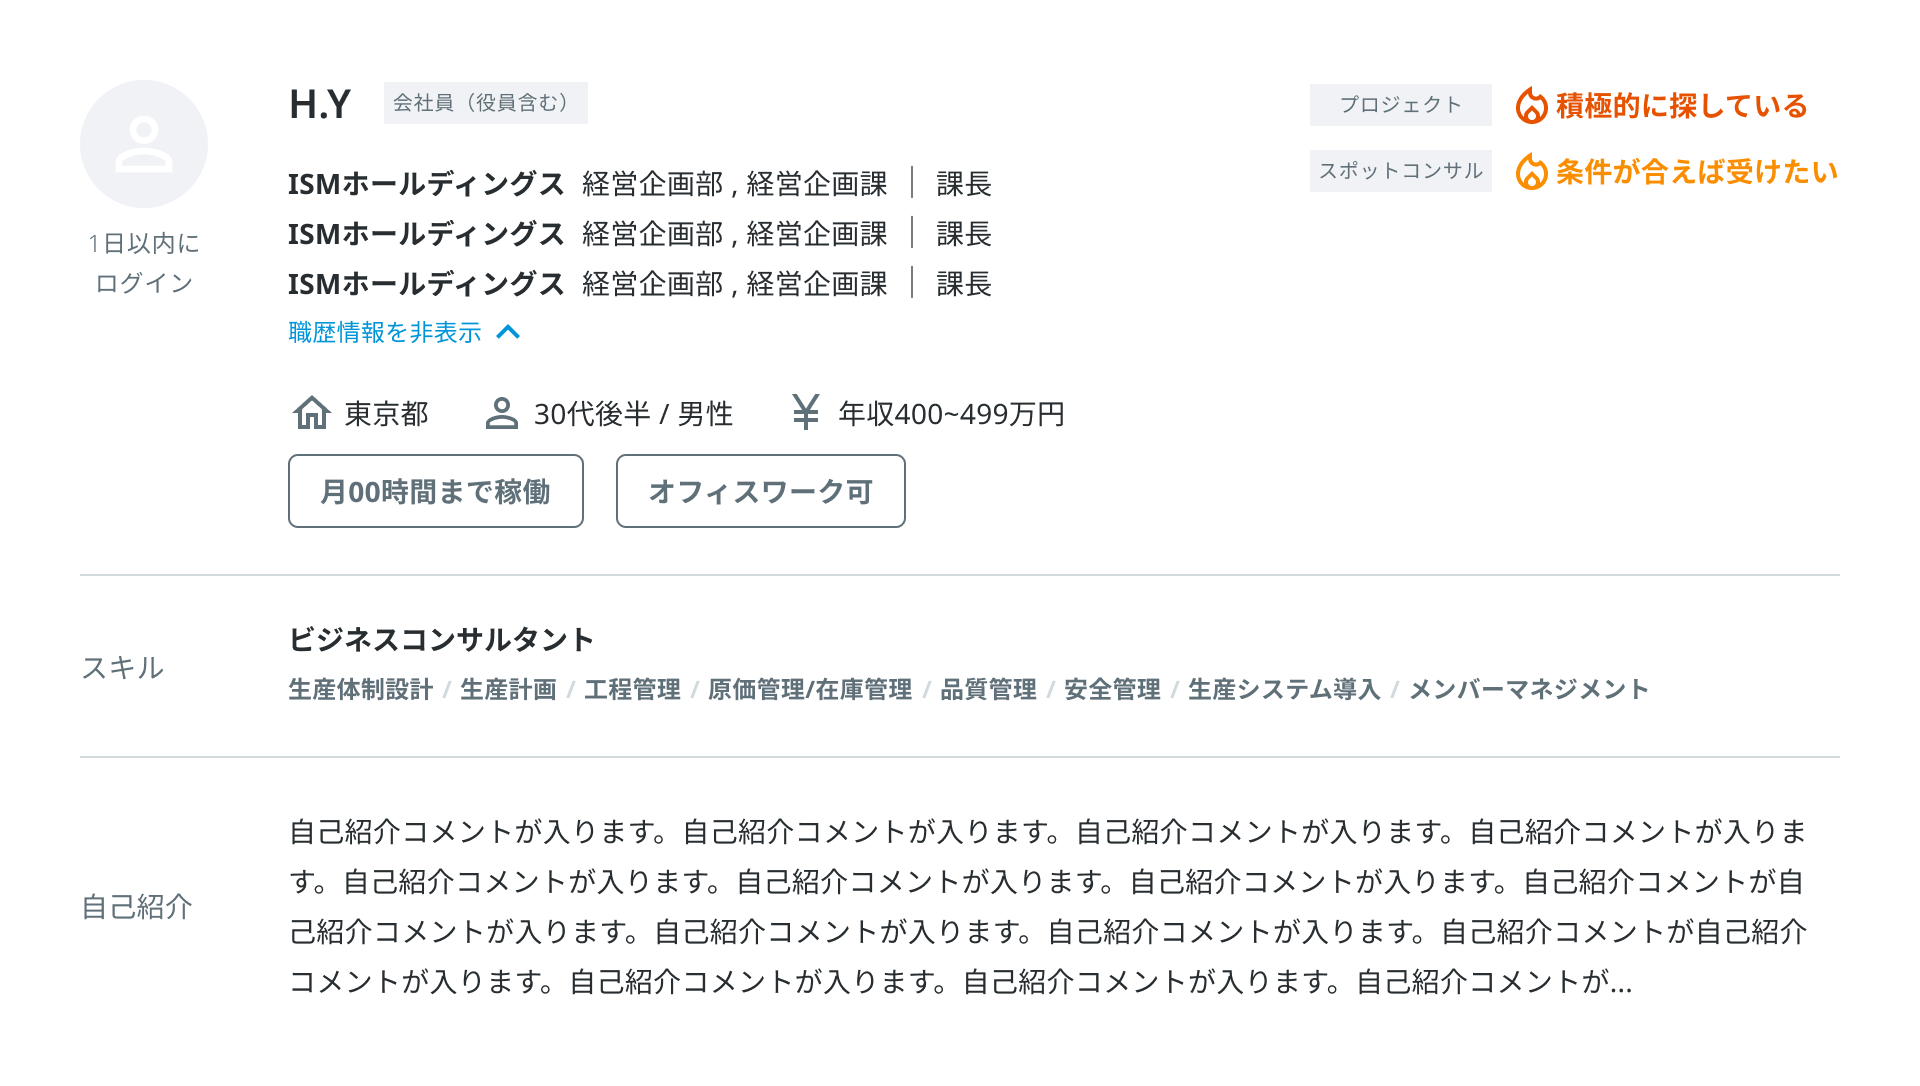Click the person icon beside 30代後半

click(x=501, y=413)
